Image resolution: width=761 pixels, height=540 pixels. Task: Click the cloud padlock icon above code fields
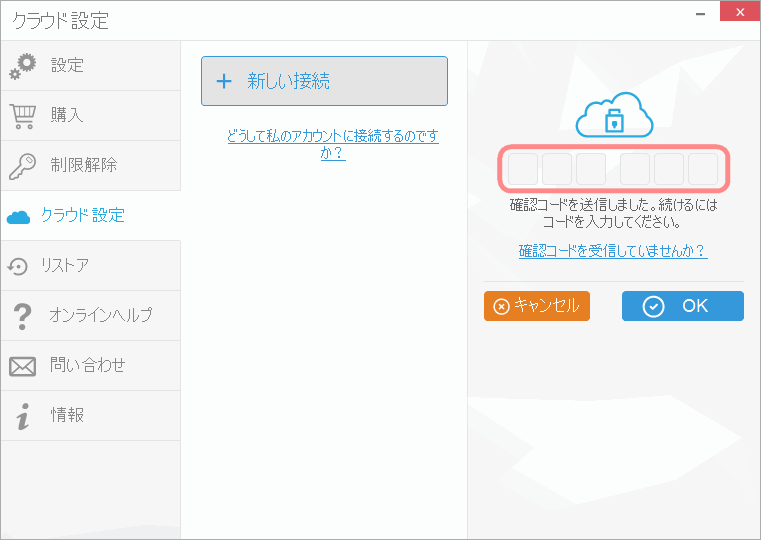(x=614, y=117)
